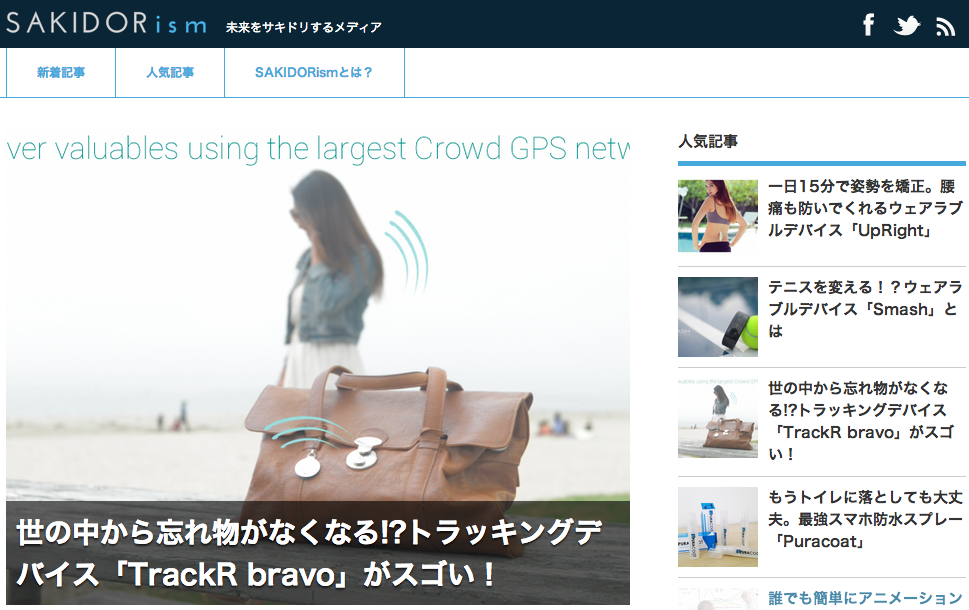Open the 人気記事 navigation tab

pos(170,72)
